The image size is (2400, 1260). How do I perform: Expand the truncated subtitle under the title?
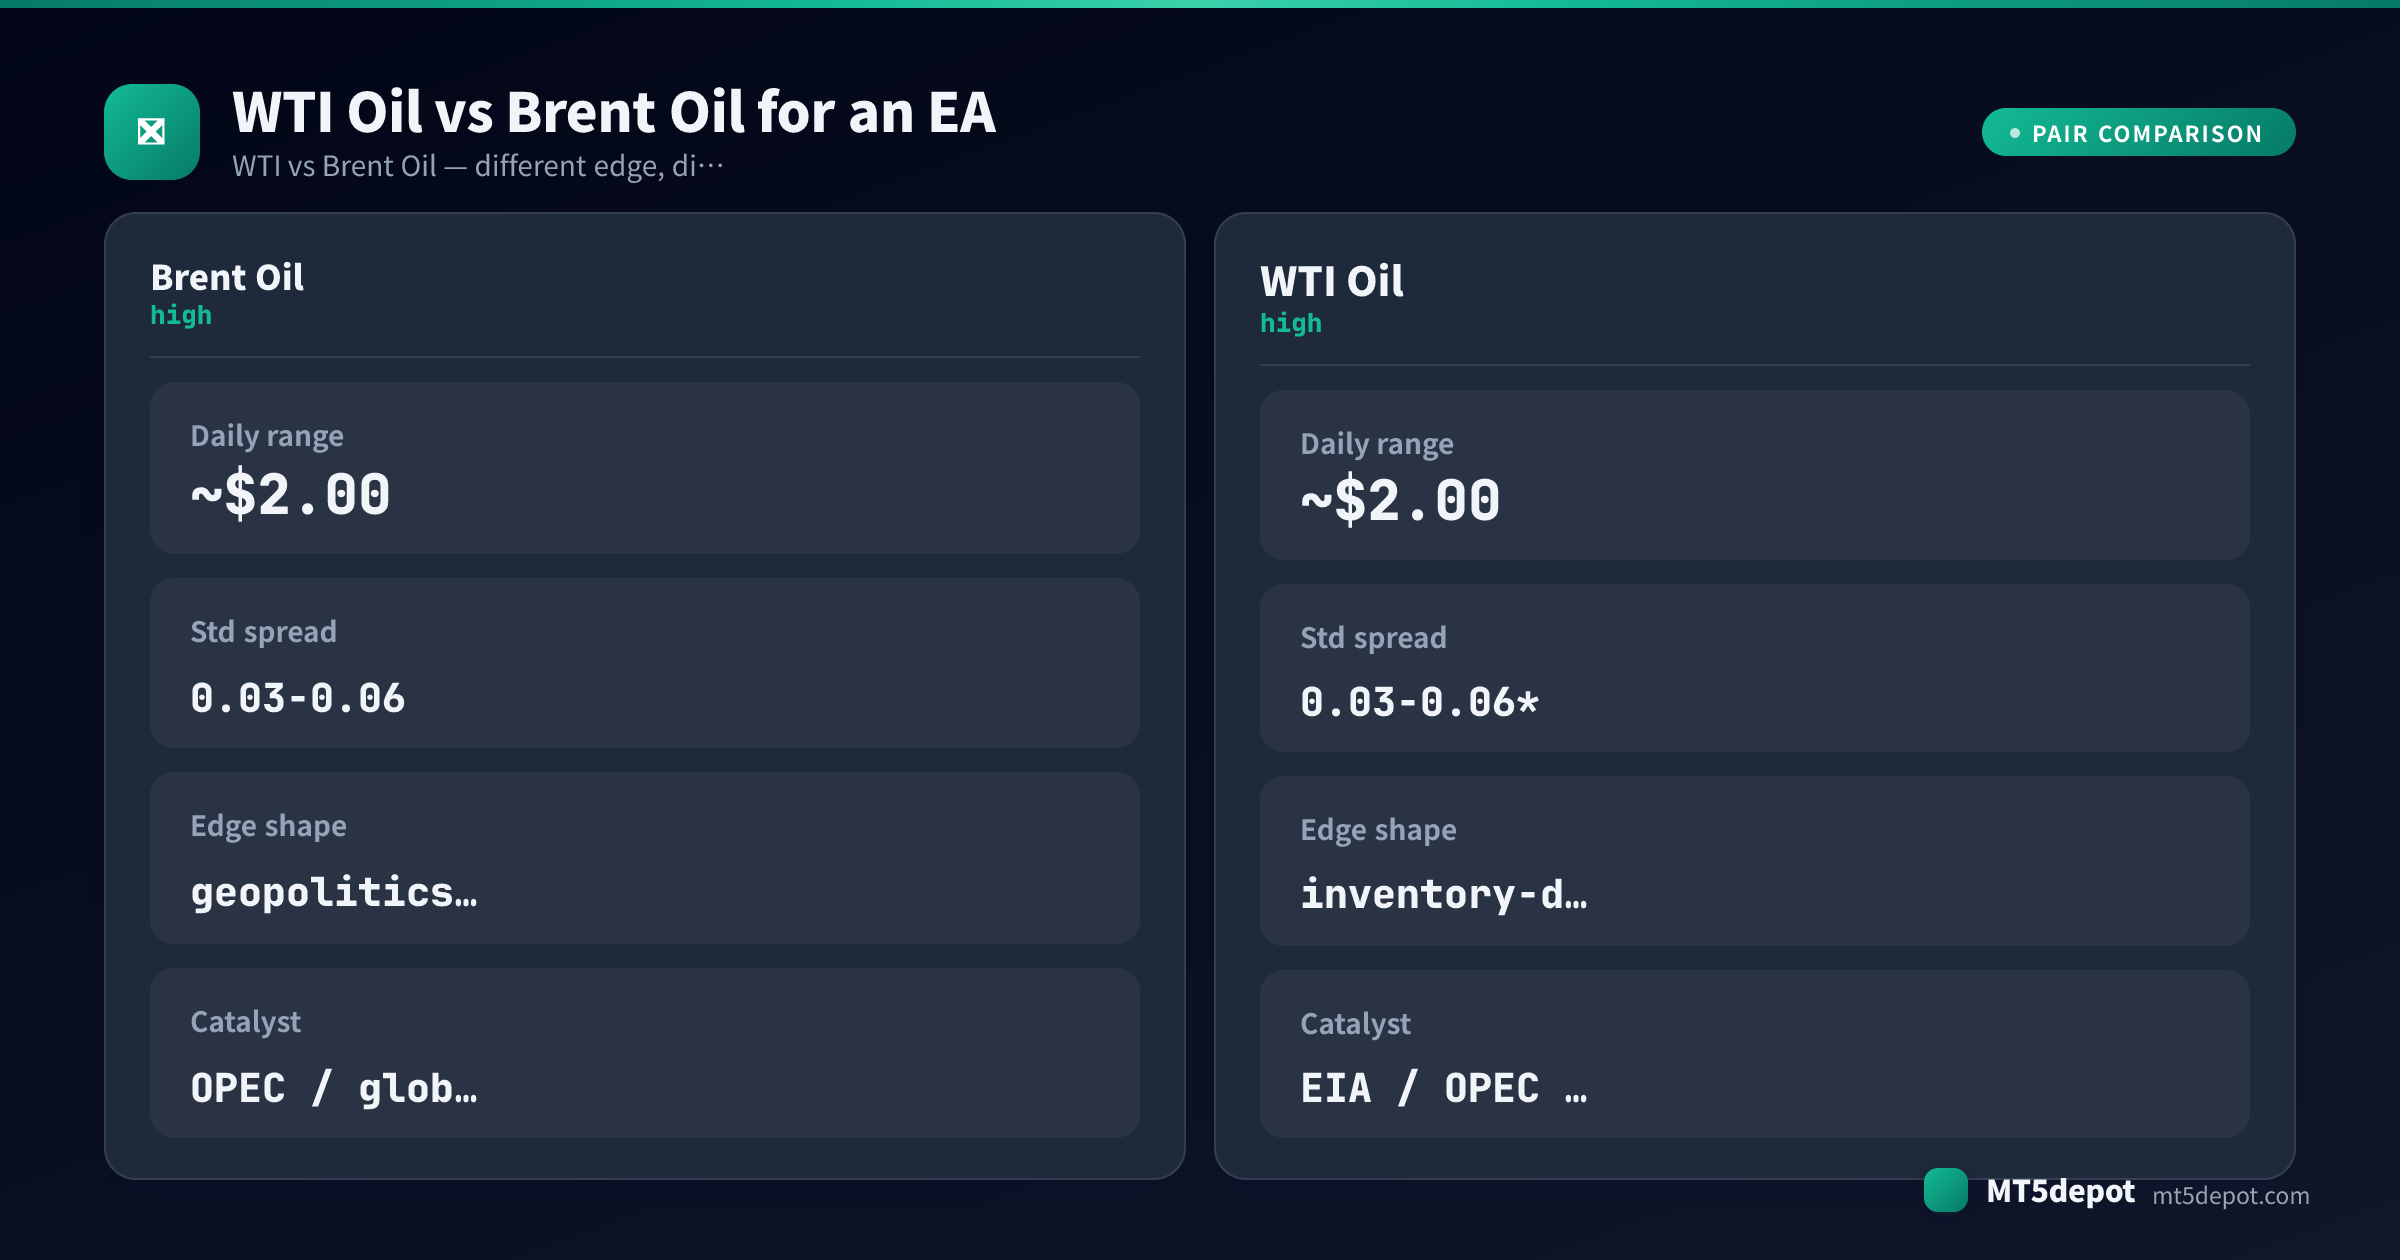(x=477, y=166)
